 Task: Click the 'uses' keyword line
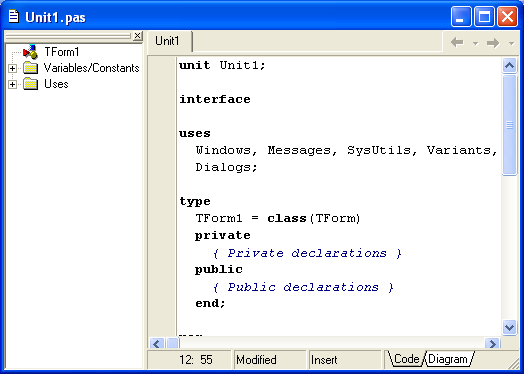click(x=195, y=133)
